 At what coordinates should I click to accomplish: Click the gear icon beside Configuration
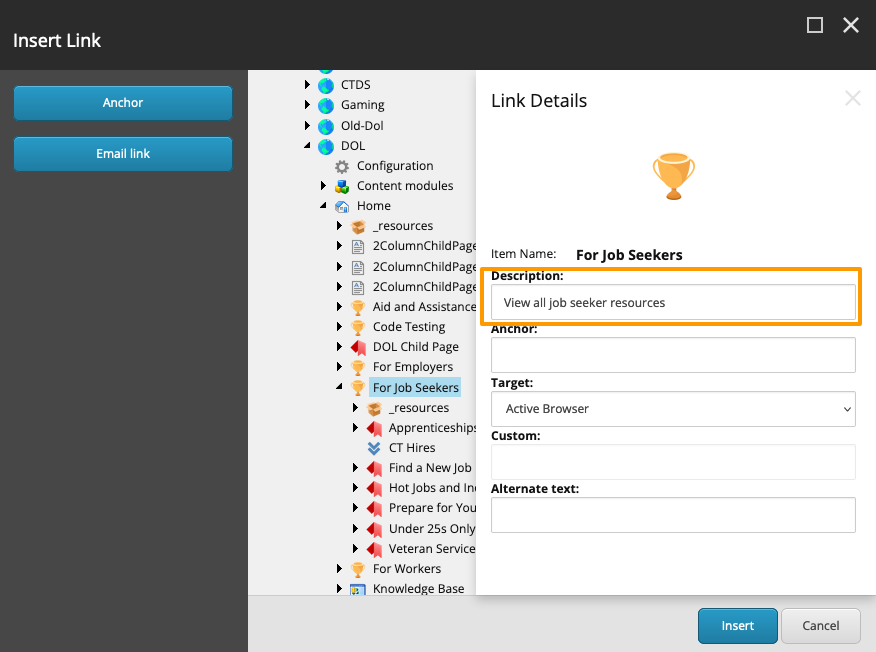click(342, 166)
